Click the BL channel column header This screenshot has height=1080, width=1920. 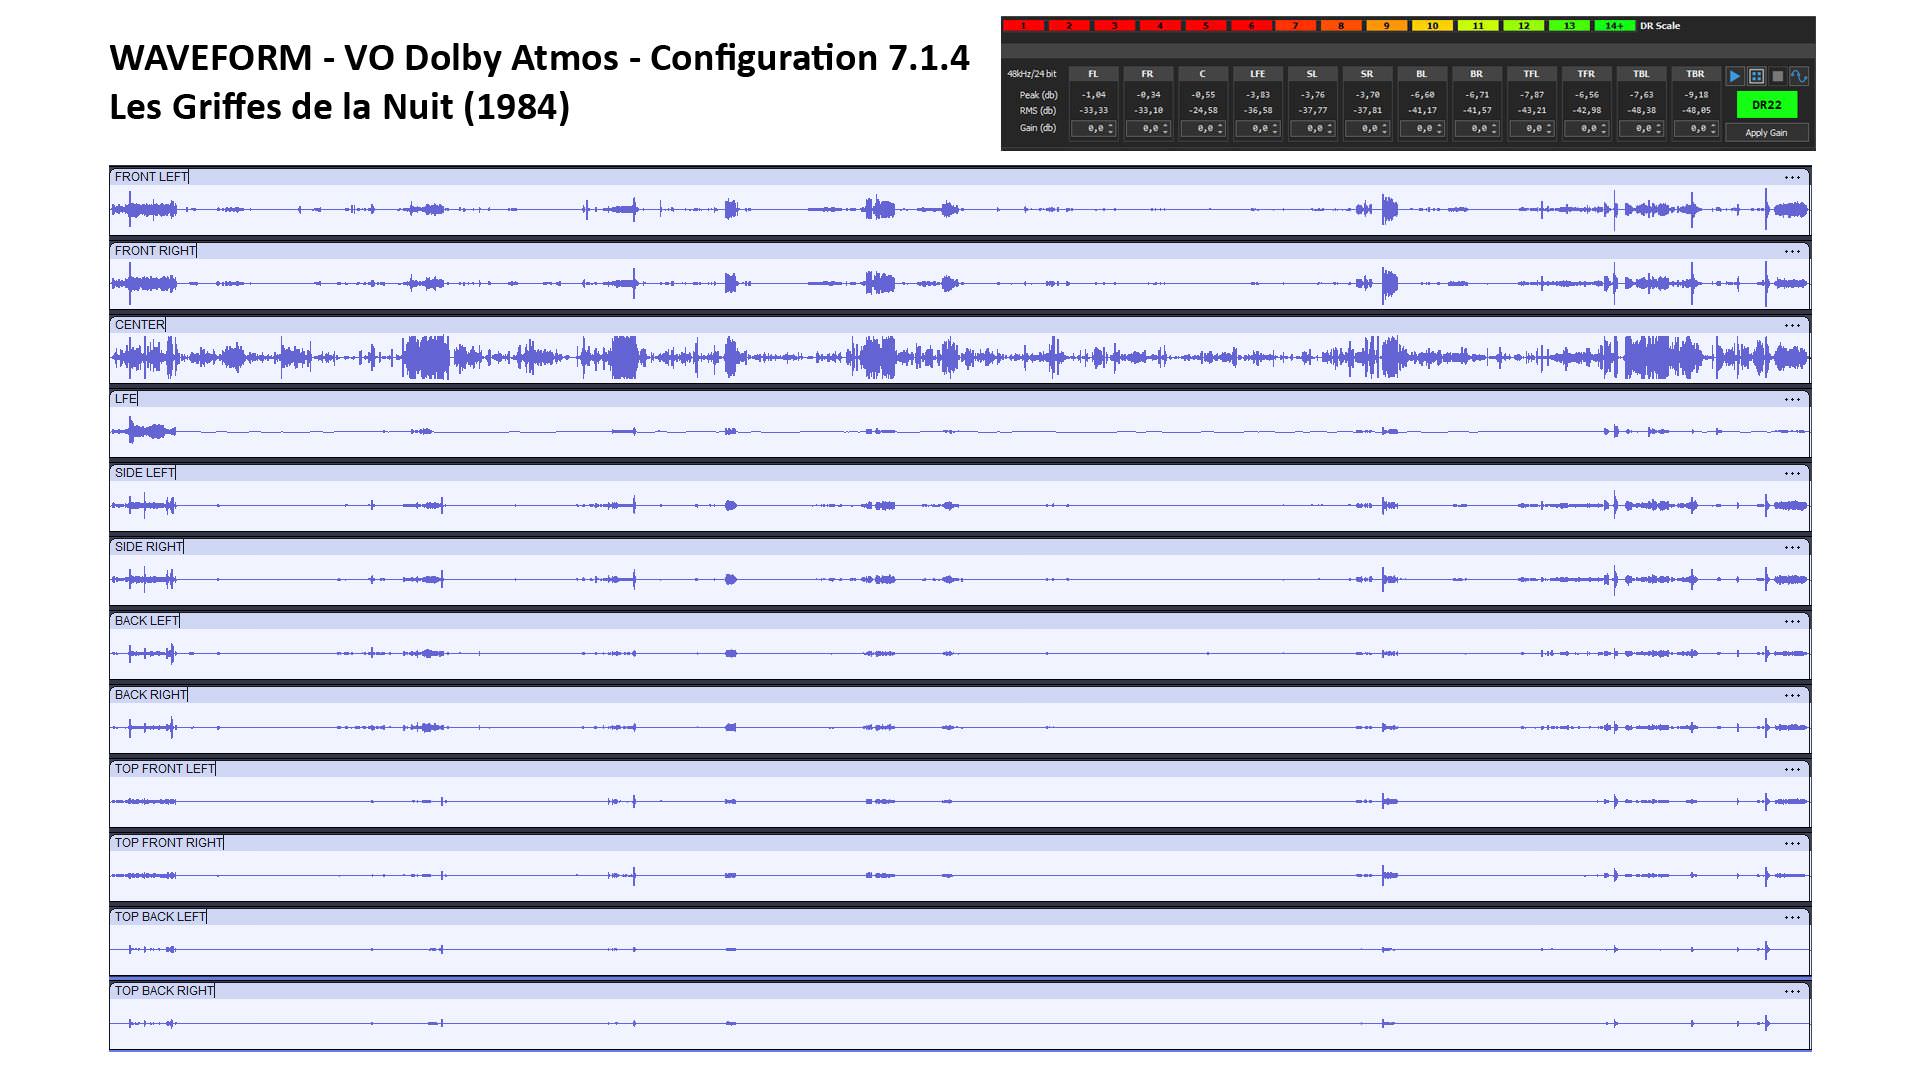point(1421,74)
